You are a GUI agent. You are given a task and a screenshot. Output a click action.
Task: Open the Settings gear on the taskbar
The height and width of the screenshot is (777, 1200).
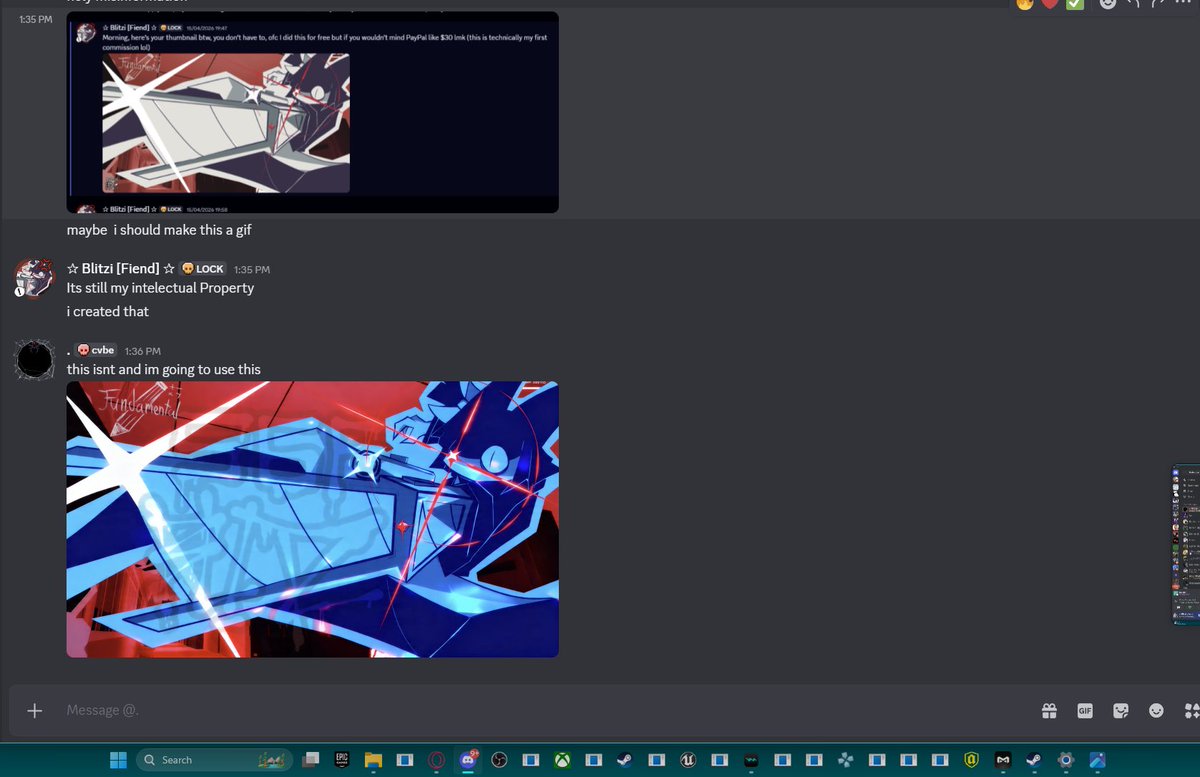coord(1065,760)
